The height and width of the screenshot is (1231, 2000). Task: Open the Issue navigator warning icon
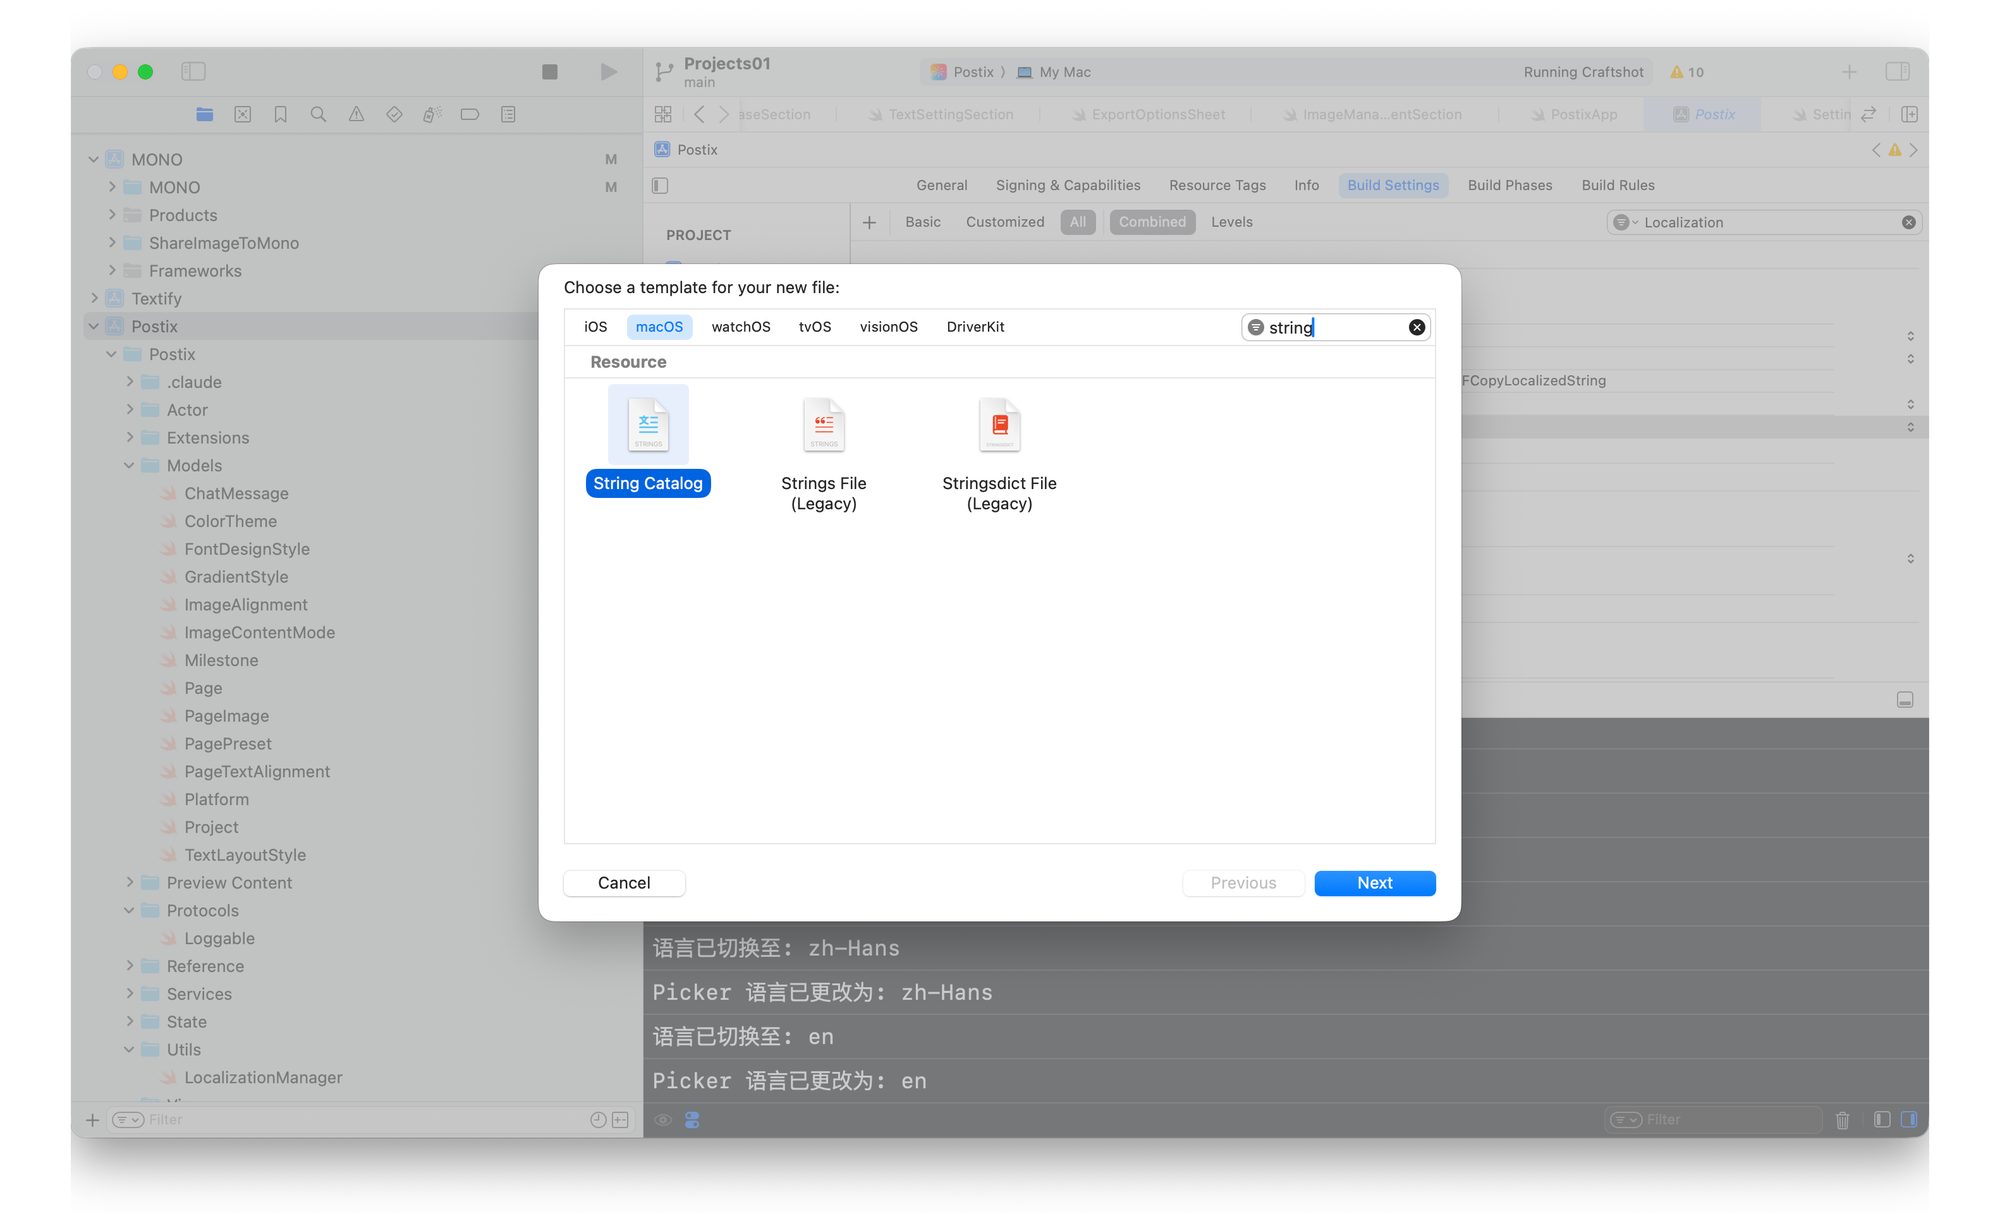(356, 115)
